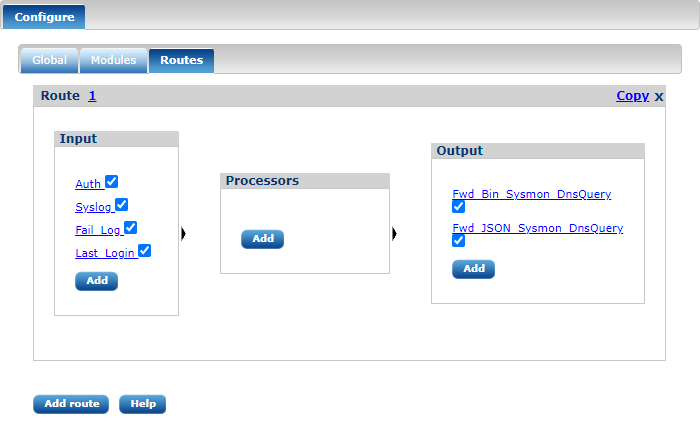Screen dimensions: 700x422
Task: Click the Configure top tab
Action: [44, 17]
